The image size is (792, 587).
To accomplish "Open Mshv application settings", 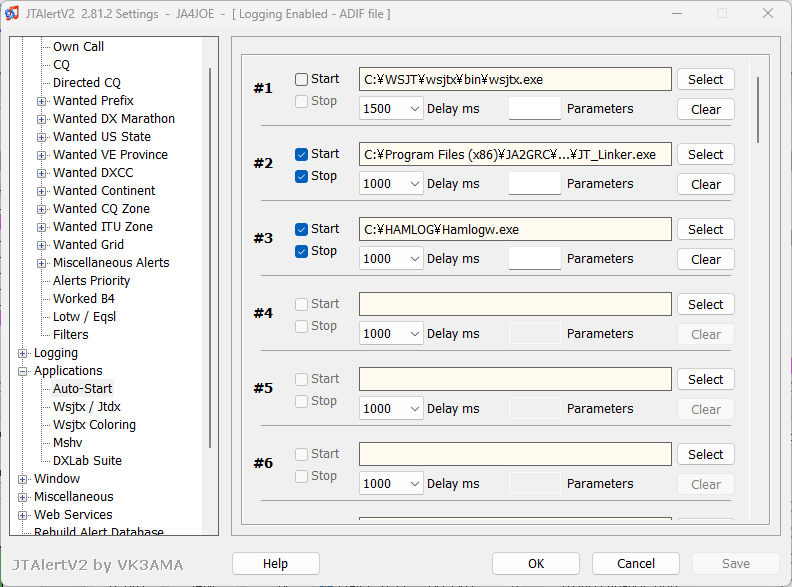I will (68, 443).
